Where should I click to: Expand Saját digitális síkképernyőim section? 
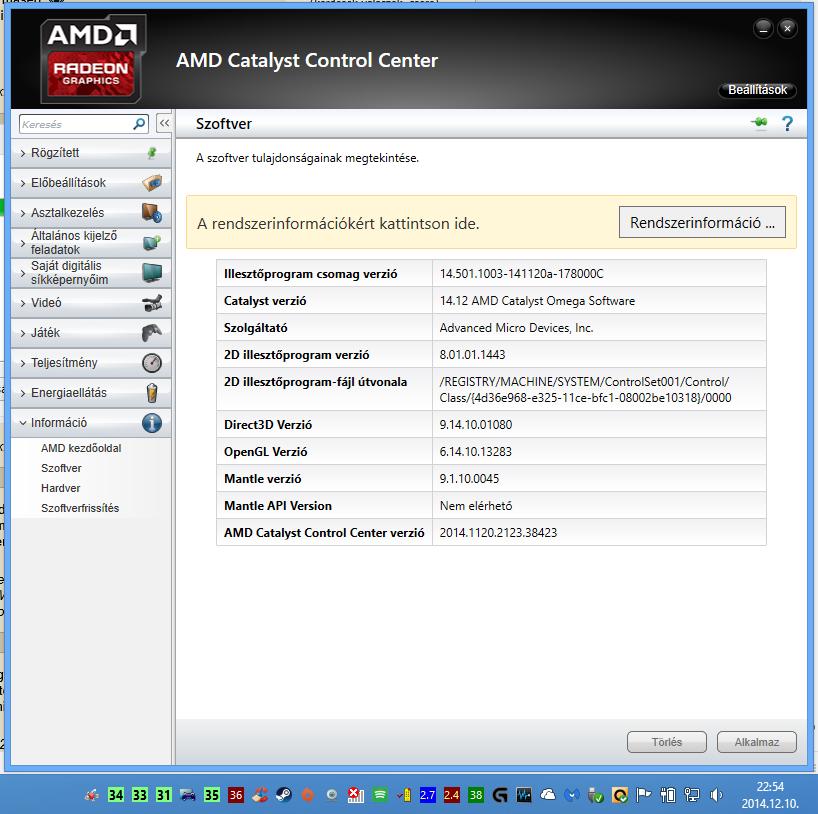91,273
